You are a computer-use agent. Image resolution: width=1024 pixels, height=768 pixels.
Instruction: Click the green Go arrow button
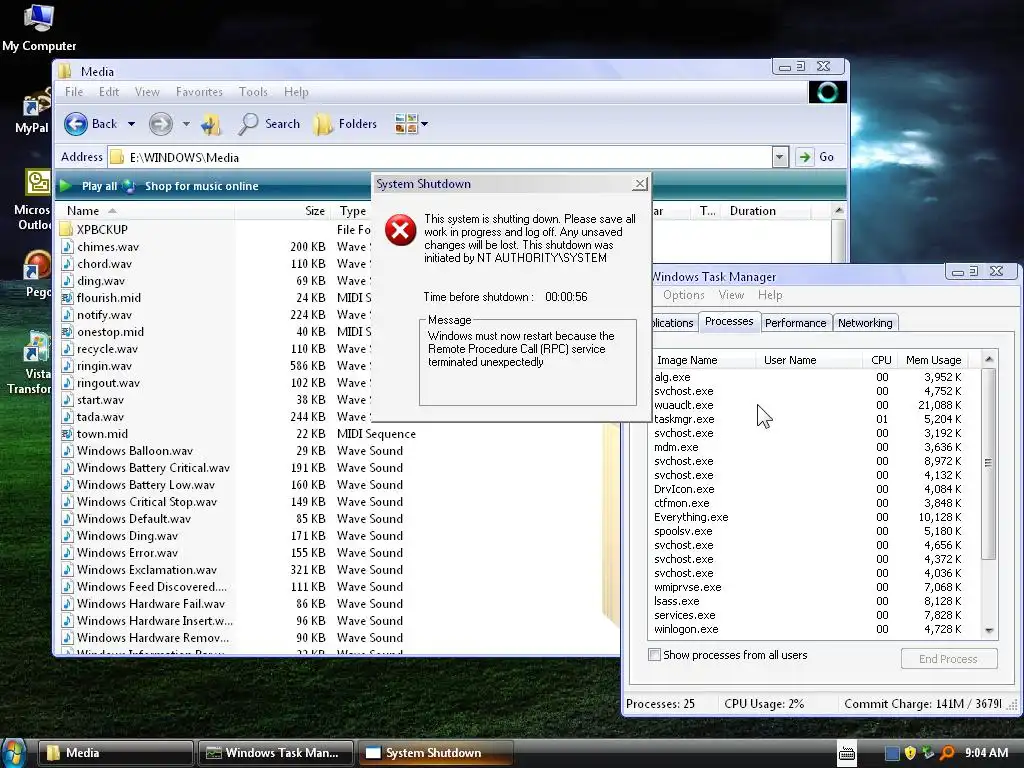[x=805, y=157]
